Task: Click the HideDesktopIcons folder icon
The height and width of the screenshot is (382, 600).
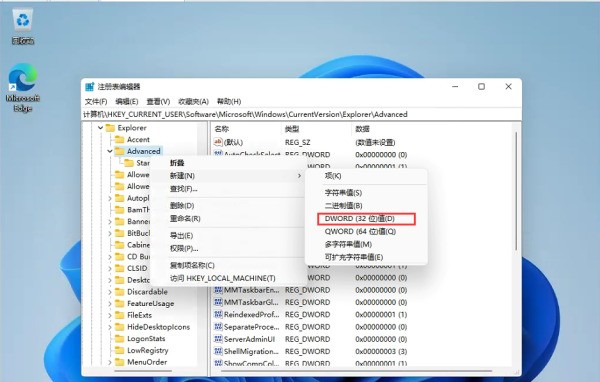Action: click(120, 327)
